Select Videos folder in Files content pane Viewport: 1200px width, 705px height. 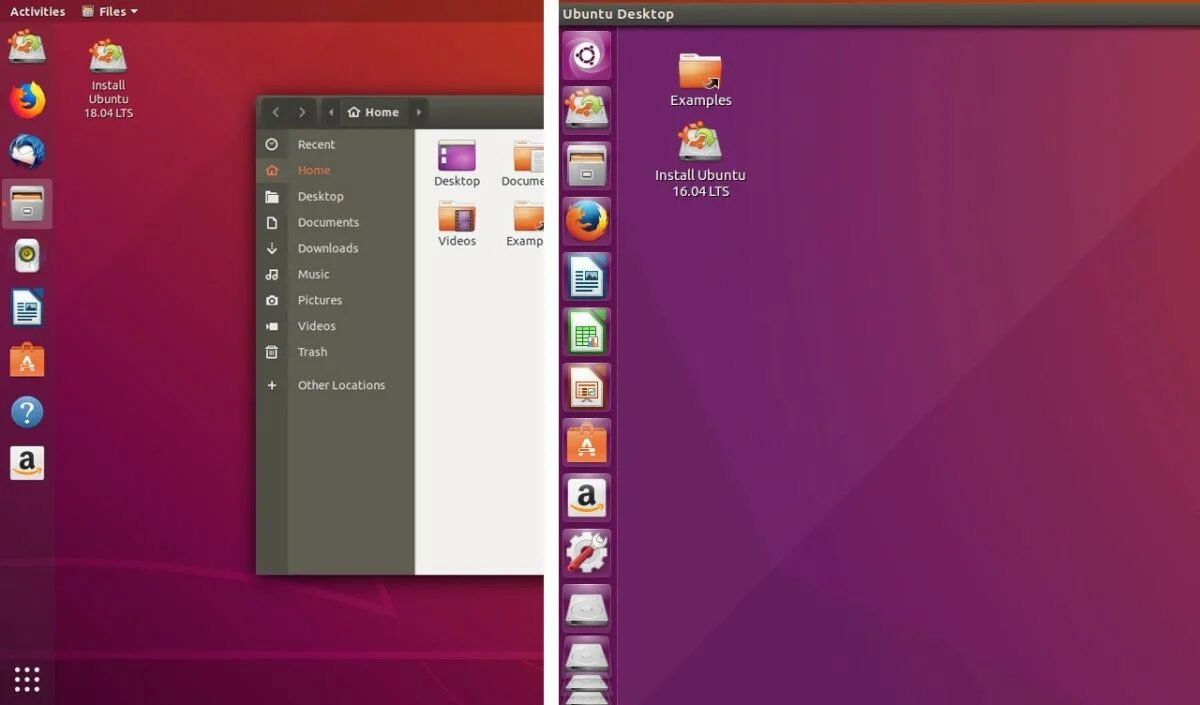[457, 224]
